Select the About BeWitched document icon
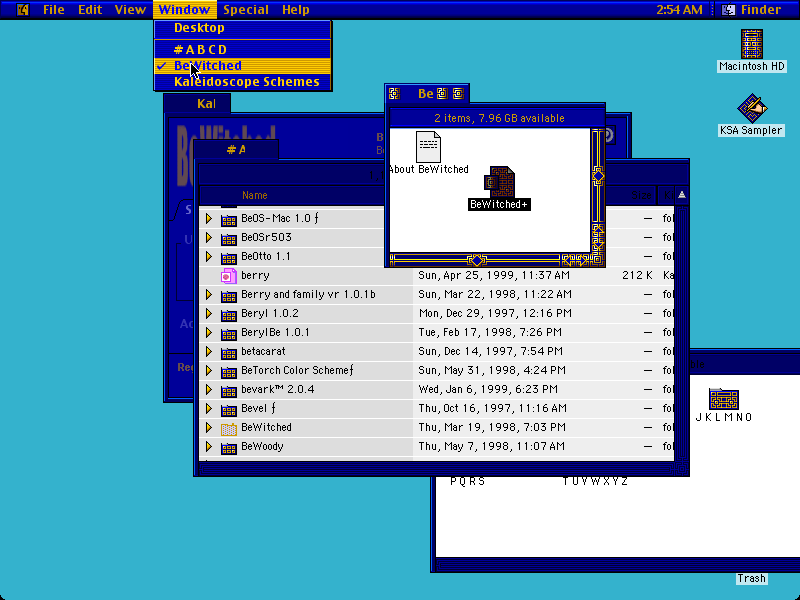 point(428,147)
